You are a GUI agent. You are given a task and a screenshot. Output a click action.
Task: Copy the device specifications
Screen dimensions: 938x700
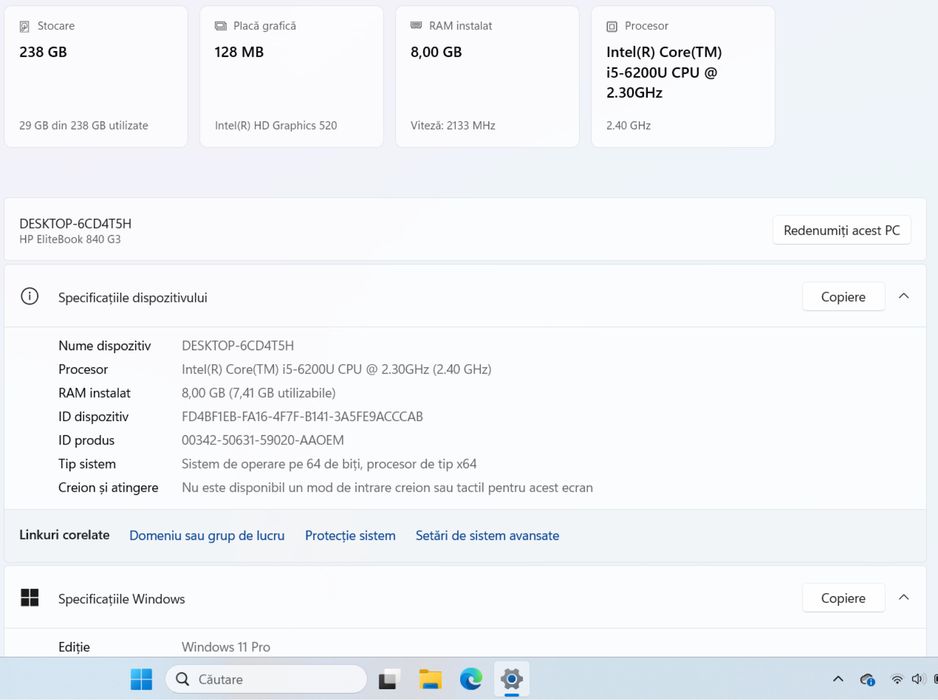[x=843, y=297]
